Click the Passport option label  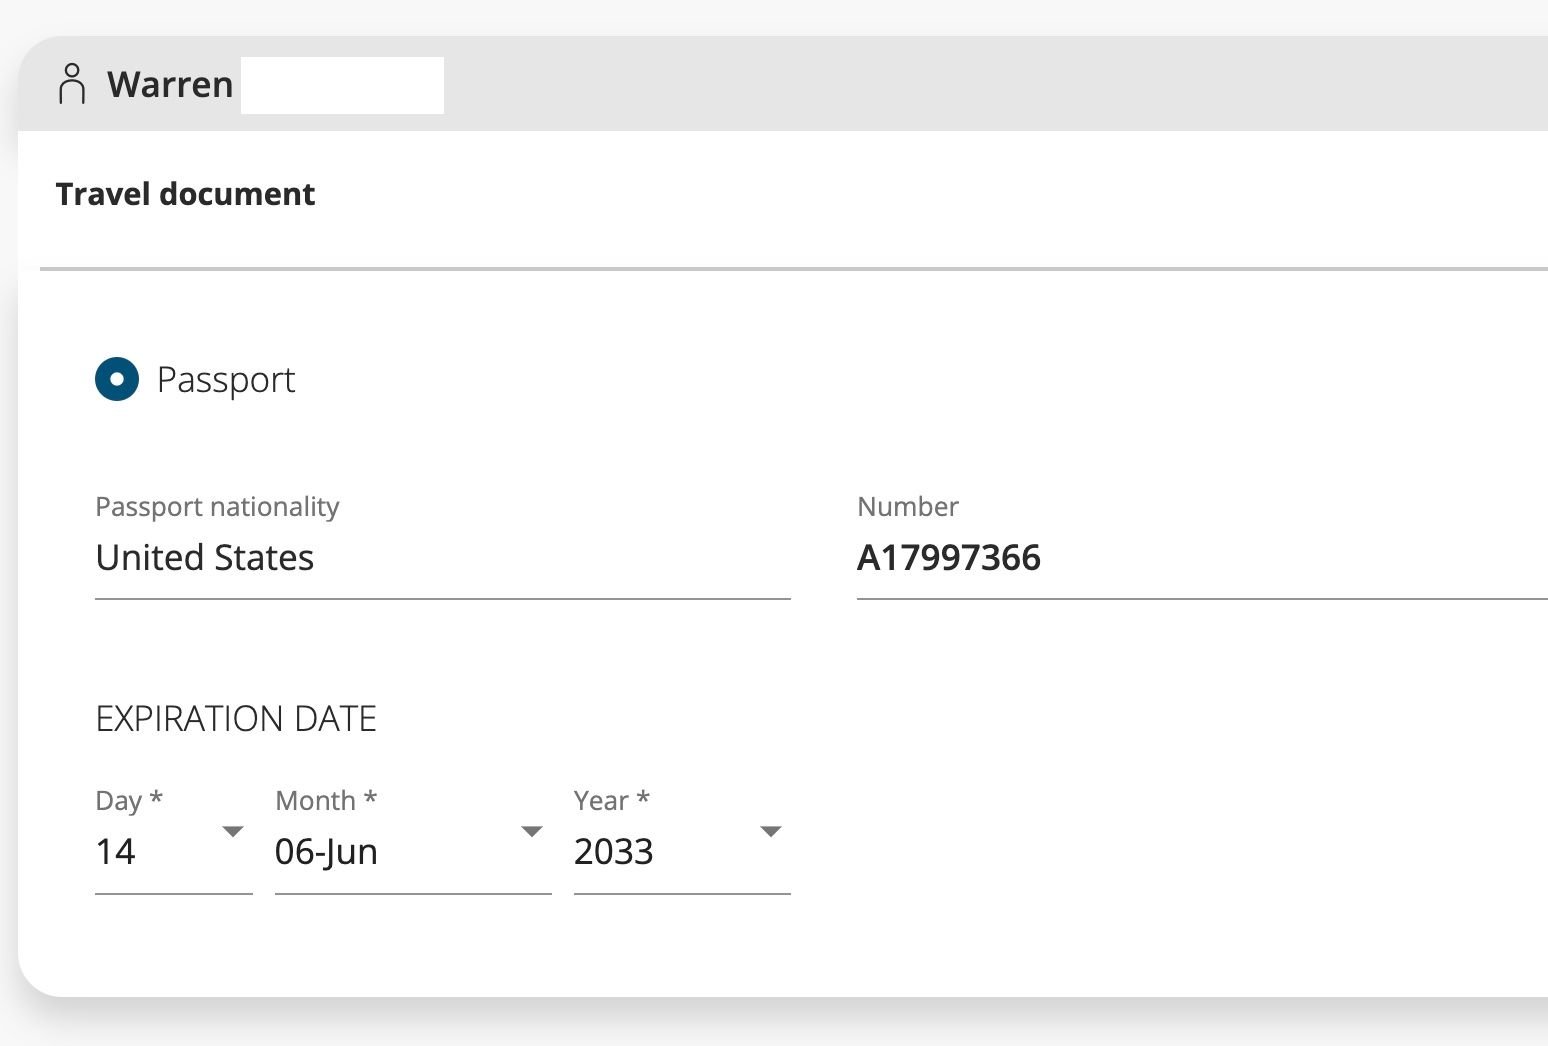pyautogui.click(x=226, y=379)
